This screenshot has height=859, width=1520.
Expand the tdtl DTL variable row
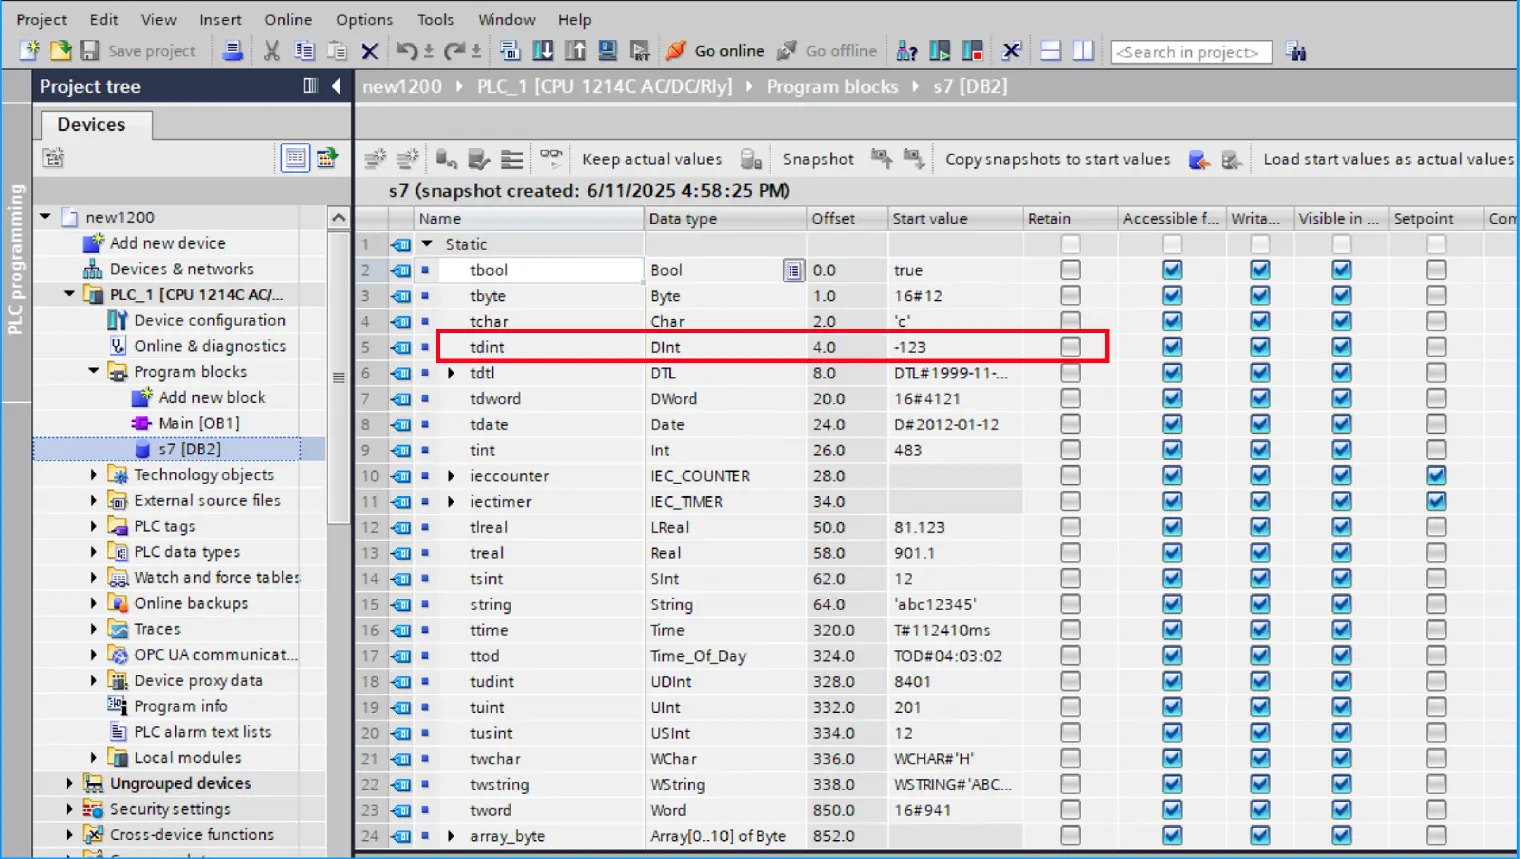pyautogui.click(x=451, y=373)
